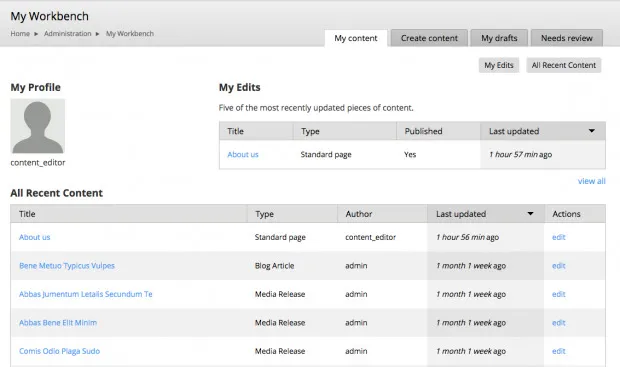Viewport: 620px width, 367px height.
Task: Click Last updated header in All Recent Content
Action: [461, 214]
